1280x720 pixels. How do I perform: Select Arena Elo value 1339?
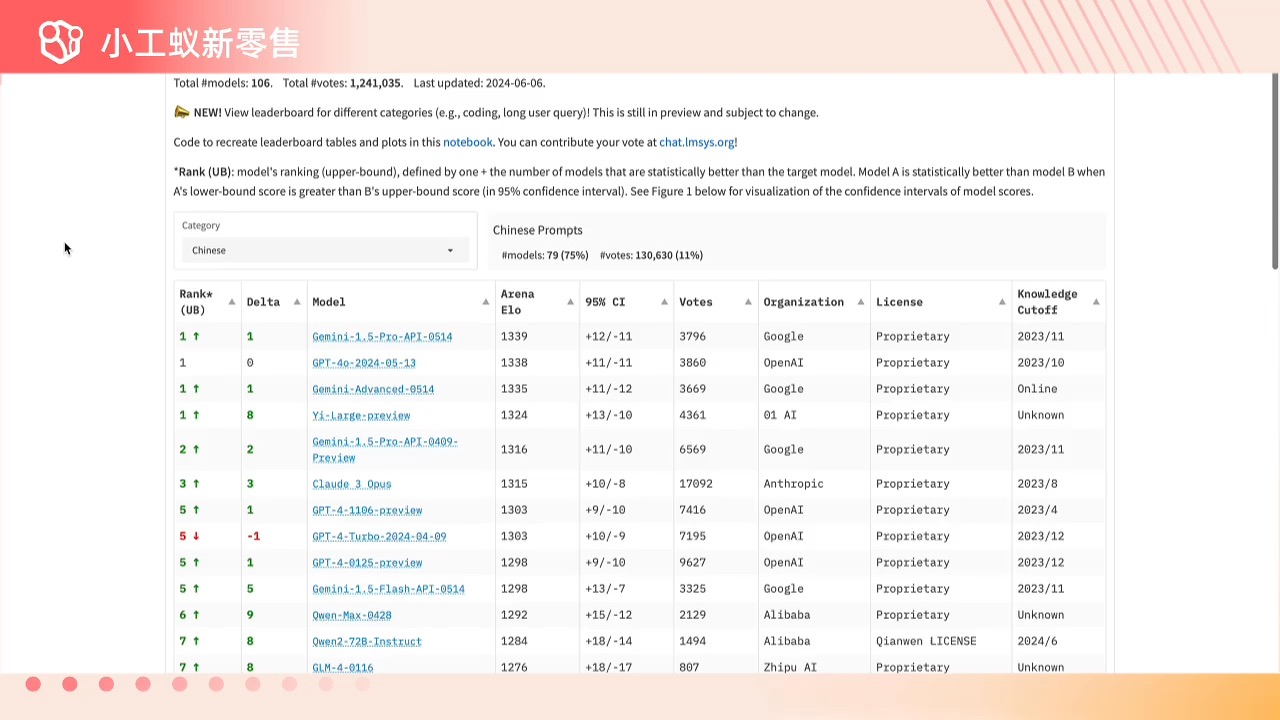[514, 337]
